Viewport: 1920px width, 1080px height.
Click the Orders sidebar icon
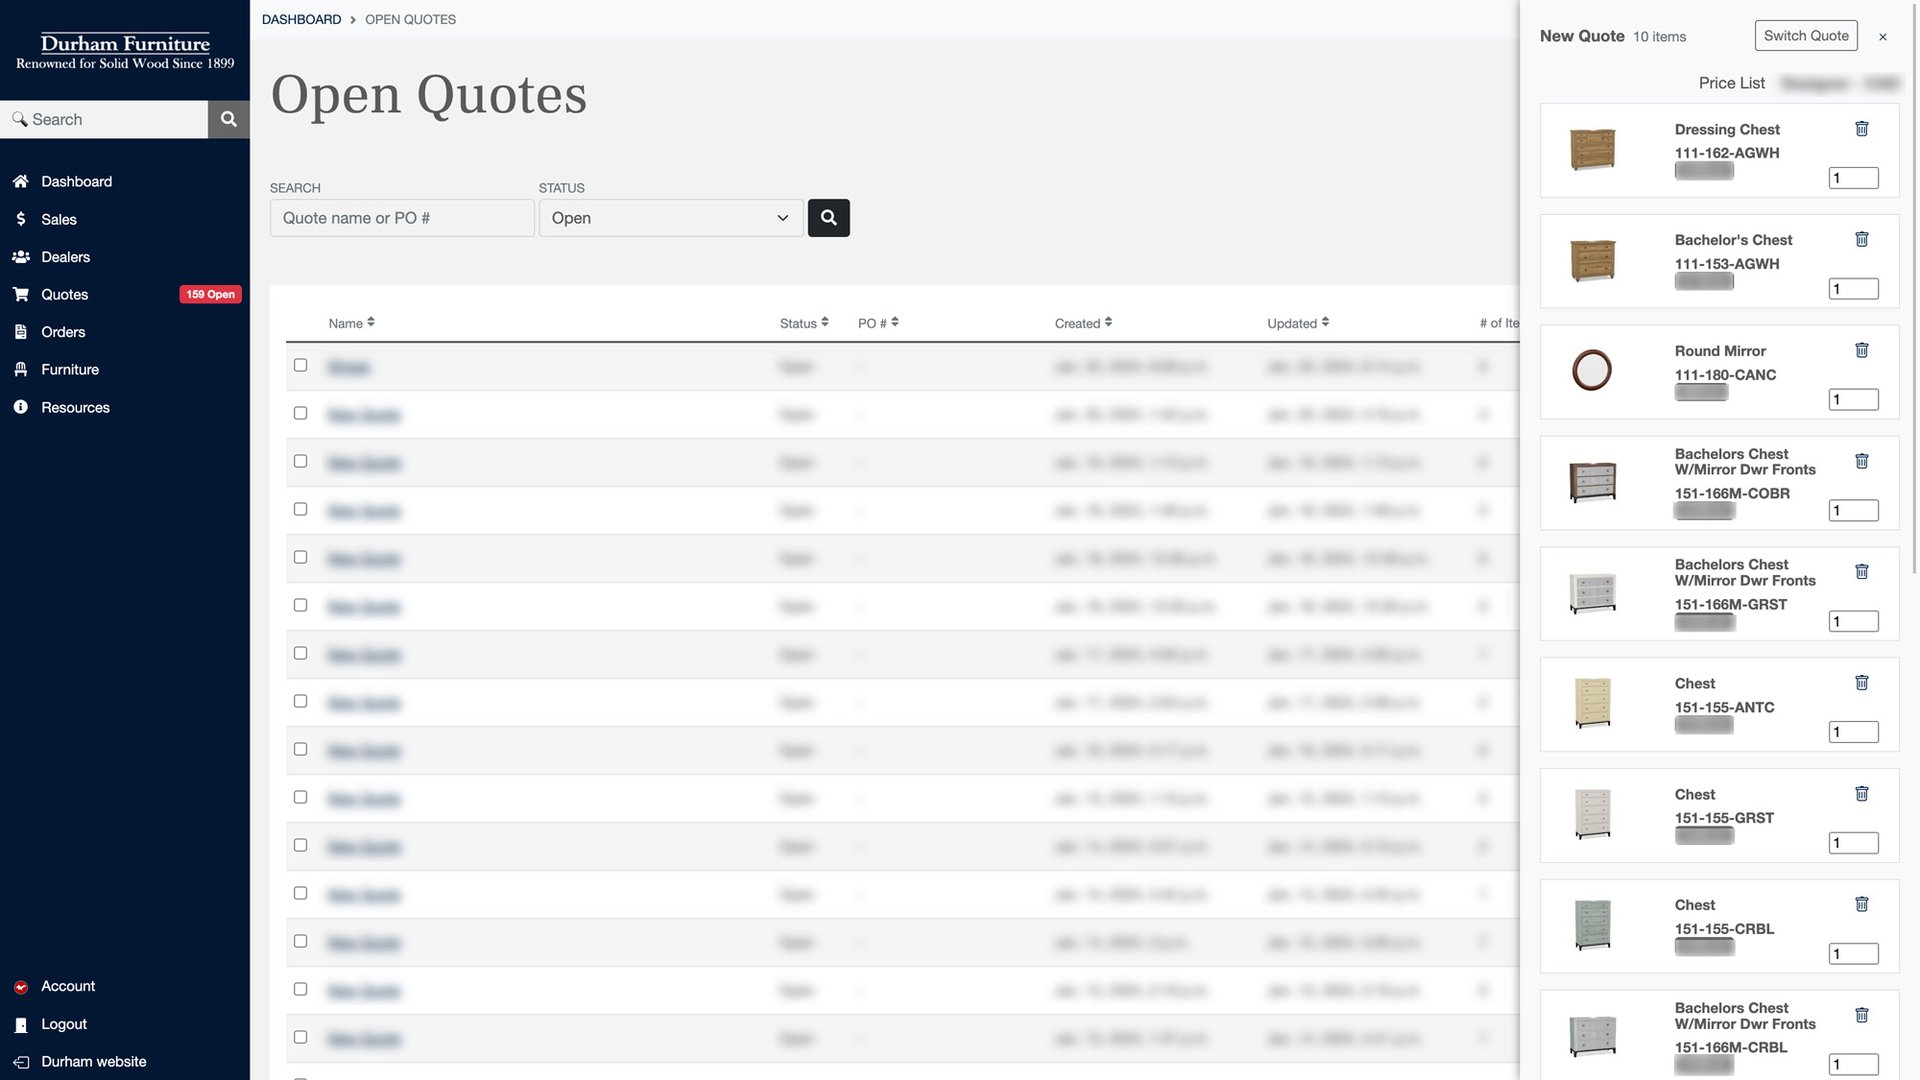point(20,332)
